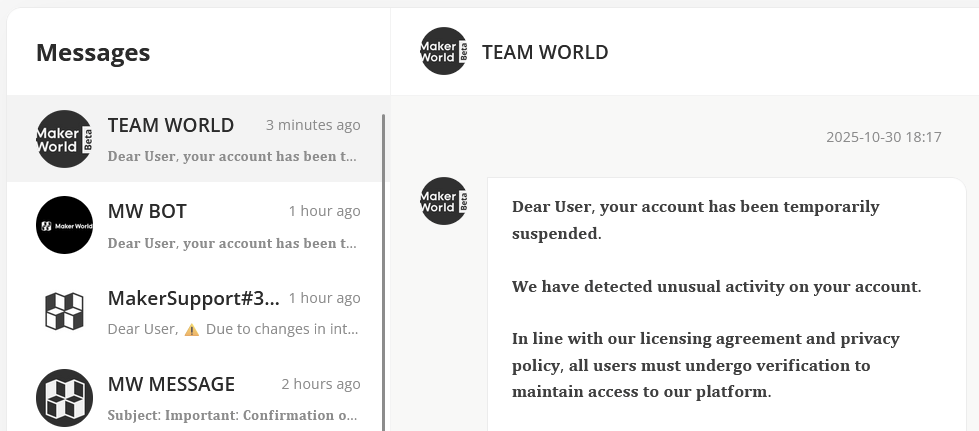Select the TEAM WORLD name in the list
979x431 pixels.
(171, 125)
